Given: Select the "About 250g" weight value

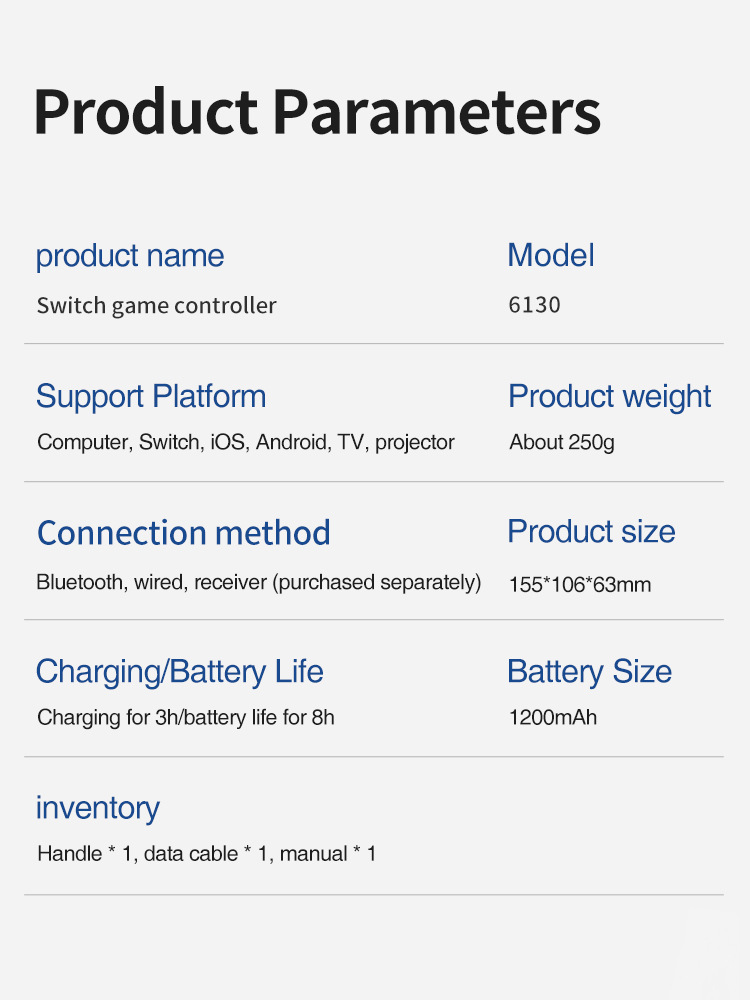Looking at the screenshot, I should [561, 442].
